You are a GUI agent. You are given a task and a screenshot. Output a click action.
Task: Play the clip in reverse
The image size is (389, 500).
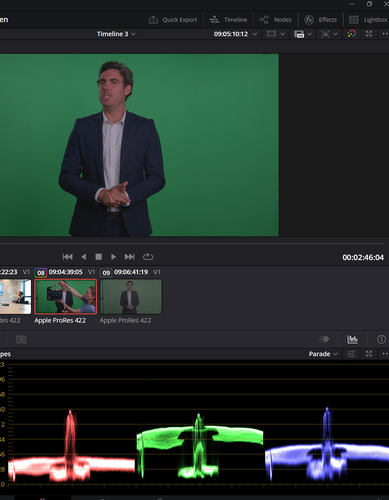click(x=84, y=257)
